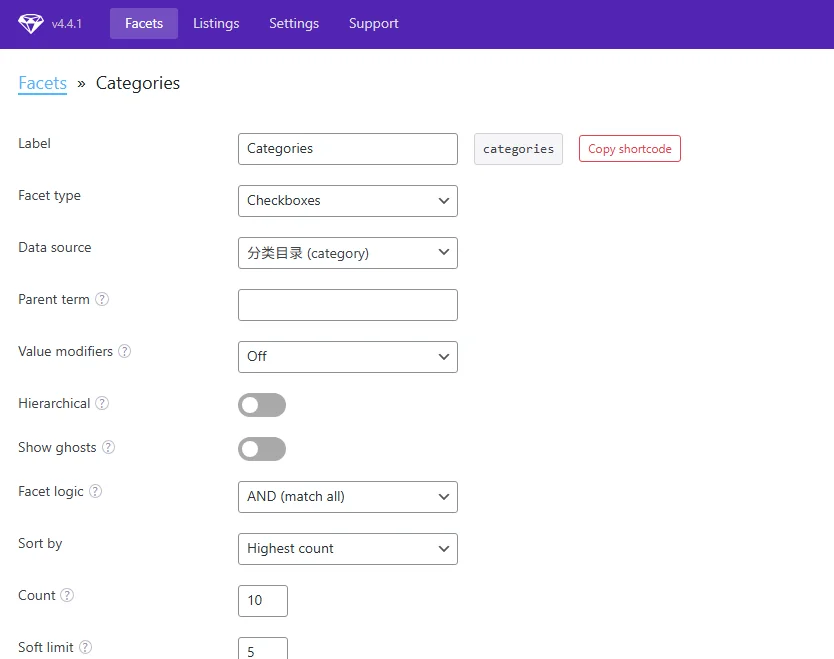The width and height of the screenshot is (834, 659).
Task: Open the Facet logic help icon
Action: [95, 491]
